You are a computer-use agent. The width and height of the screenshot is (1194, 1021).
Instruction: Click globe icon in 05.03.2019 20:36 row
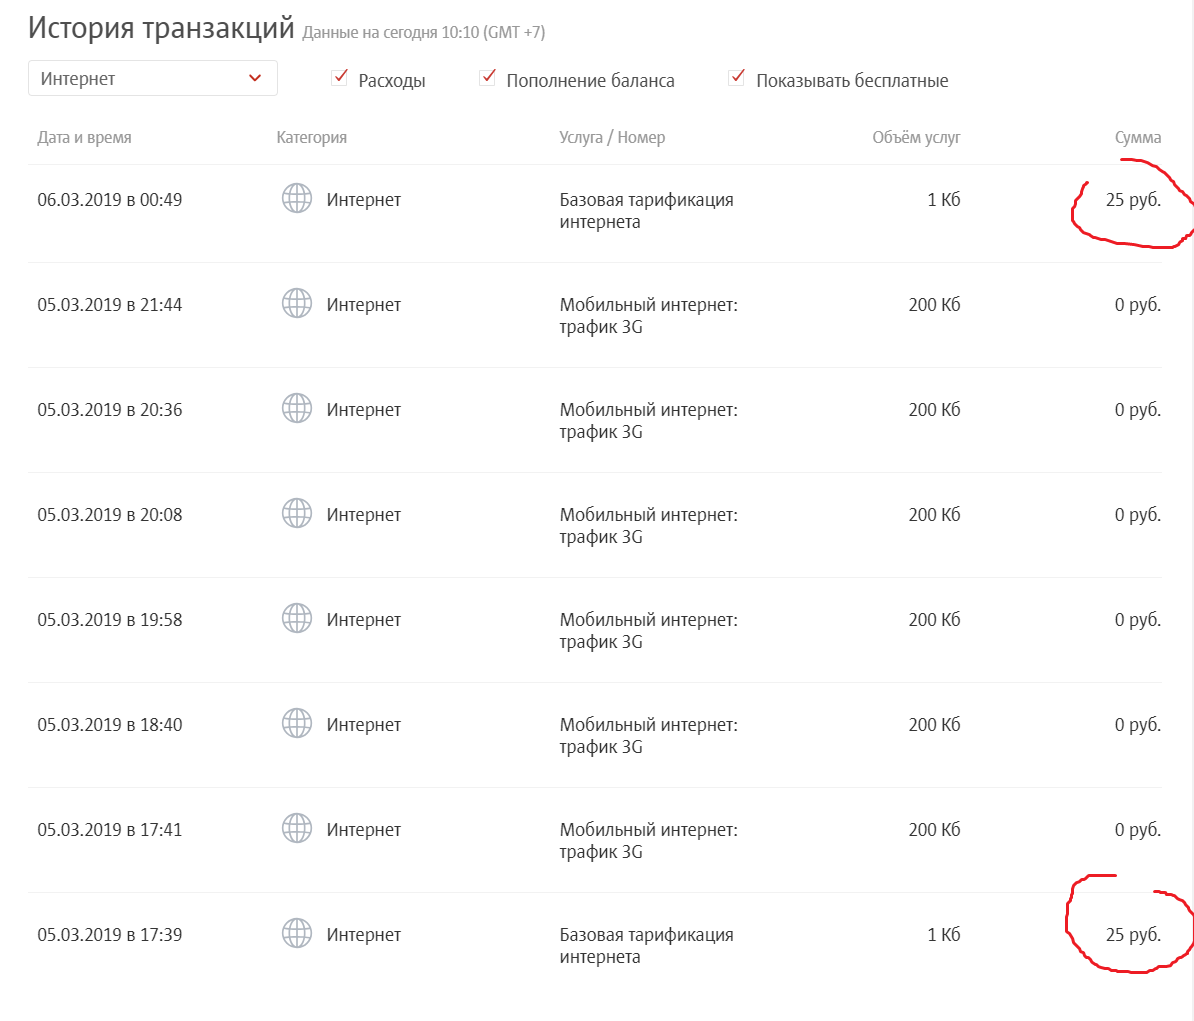(x=297, y=409)
